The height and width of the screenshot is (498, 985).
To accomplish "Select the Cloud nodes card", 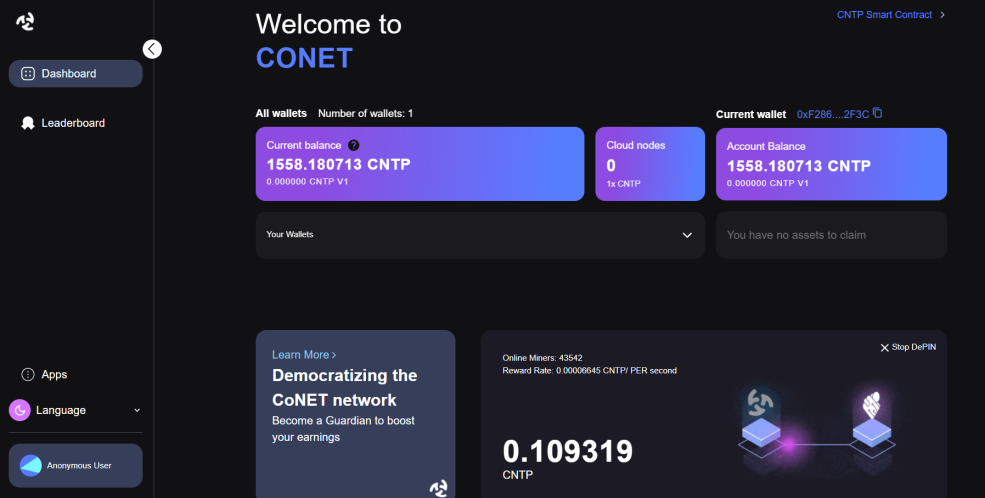I will click(650, 164).
